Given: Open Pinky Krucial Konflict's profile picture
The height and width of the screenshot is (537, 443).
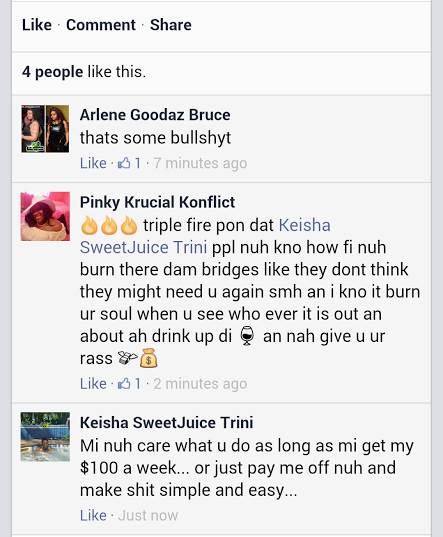Looking at the screenshot, I should point(45,216).
